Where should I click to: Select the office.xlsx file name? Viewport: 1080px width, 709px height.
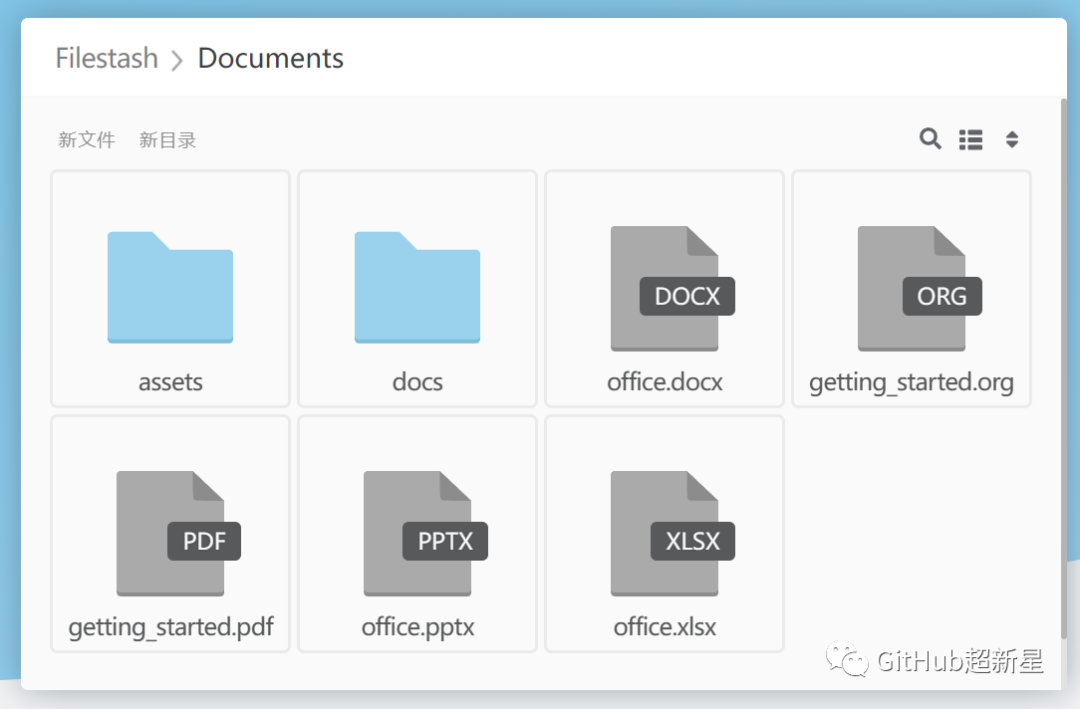tap(665, 627)
